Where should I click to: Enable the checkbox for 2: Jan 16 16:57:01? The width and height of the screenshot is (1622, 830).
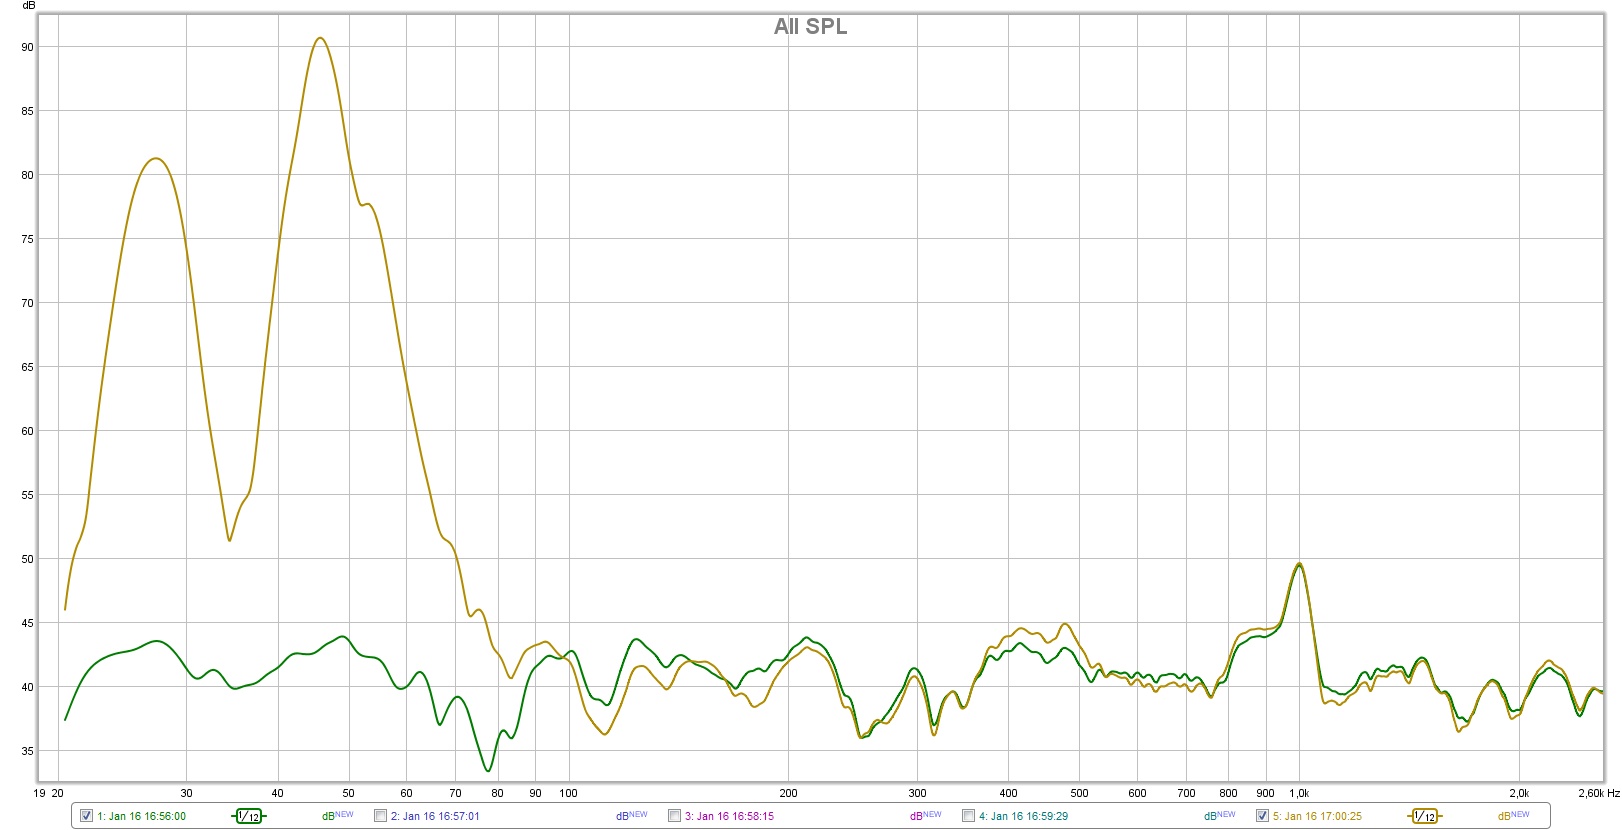click(x=380, y=816)
